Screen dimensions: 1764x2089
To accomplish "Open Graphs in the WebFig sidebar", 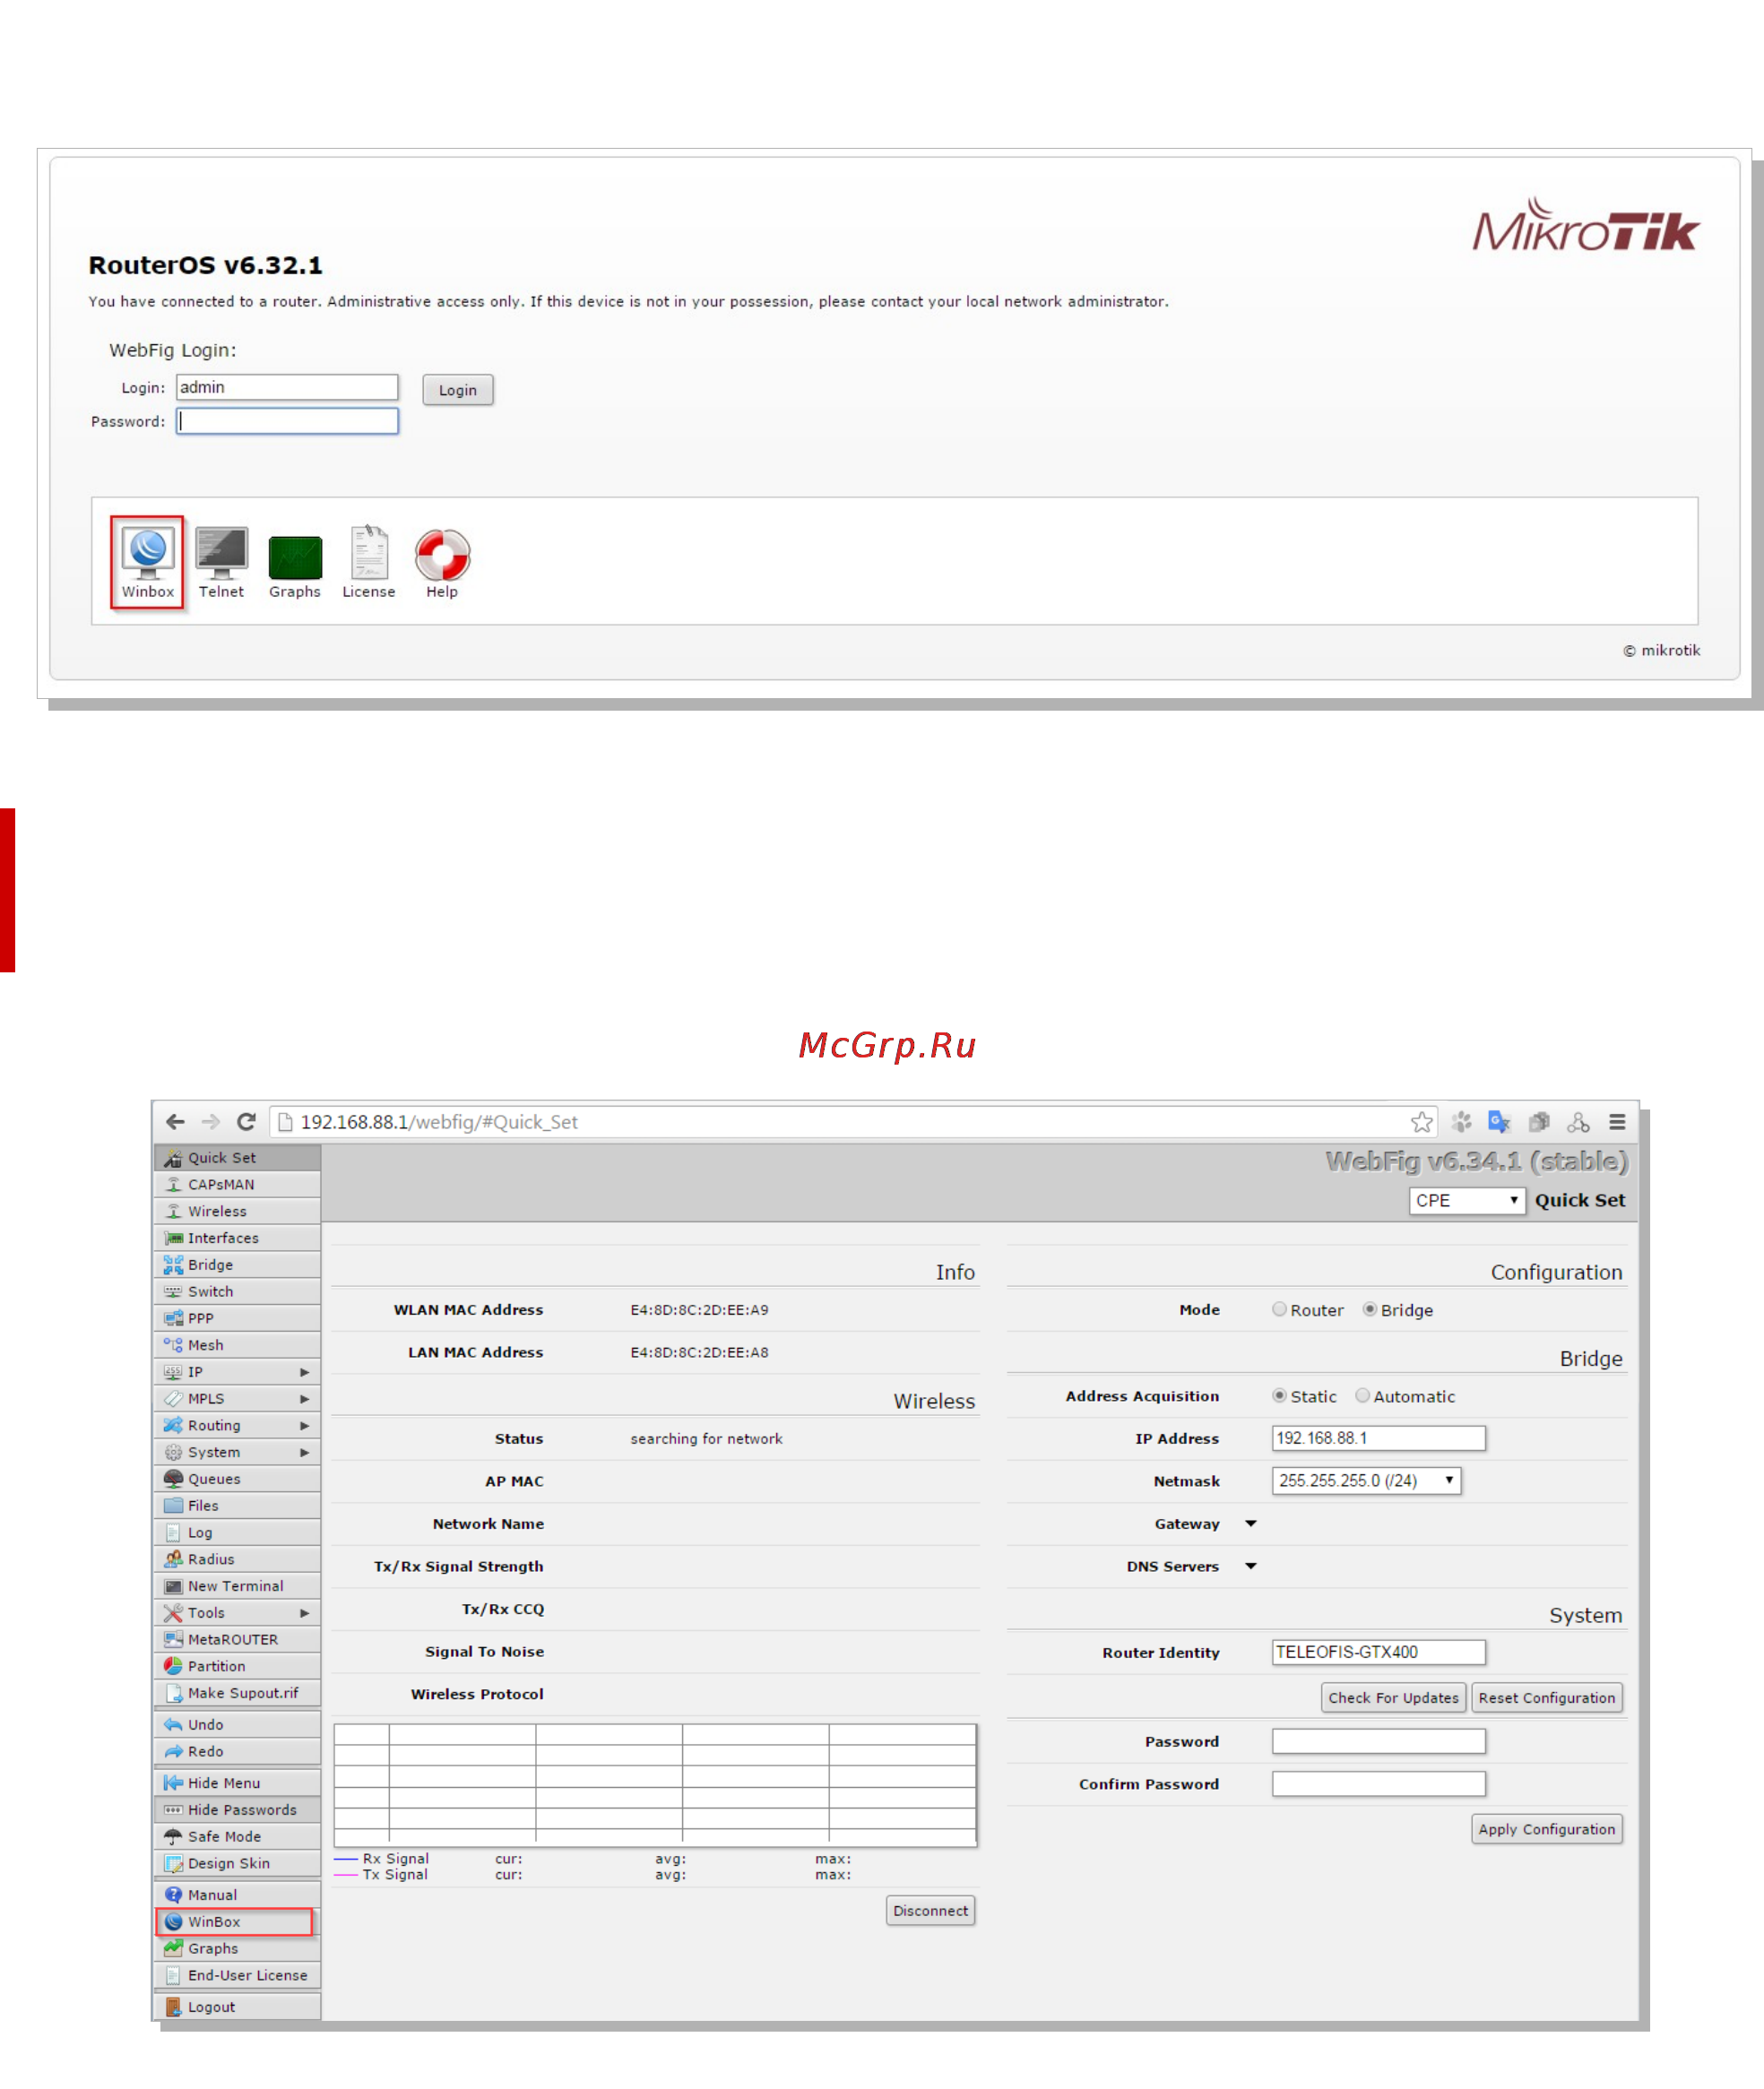I will (237, 1948).
